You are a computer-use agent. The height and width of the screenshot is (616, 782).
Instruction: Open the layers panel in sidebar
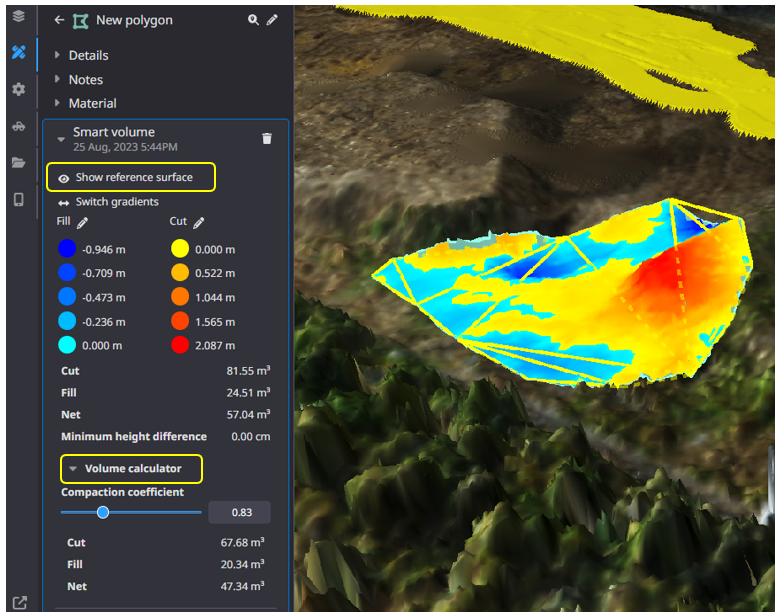click(18, 16)
